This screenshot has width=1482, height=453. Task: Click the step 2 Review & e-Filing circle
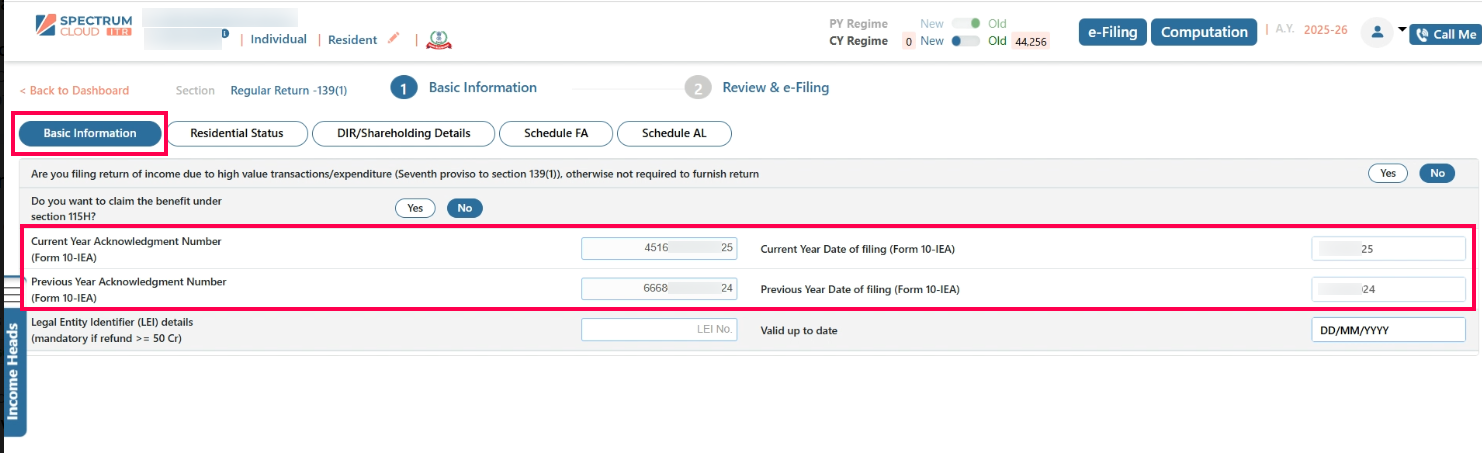[697, 88]
